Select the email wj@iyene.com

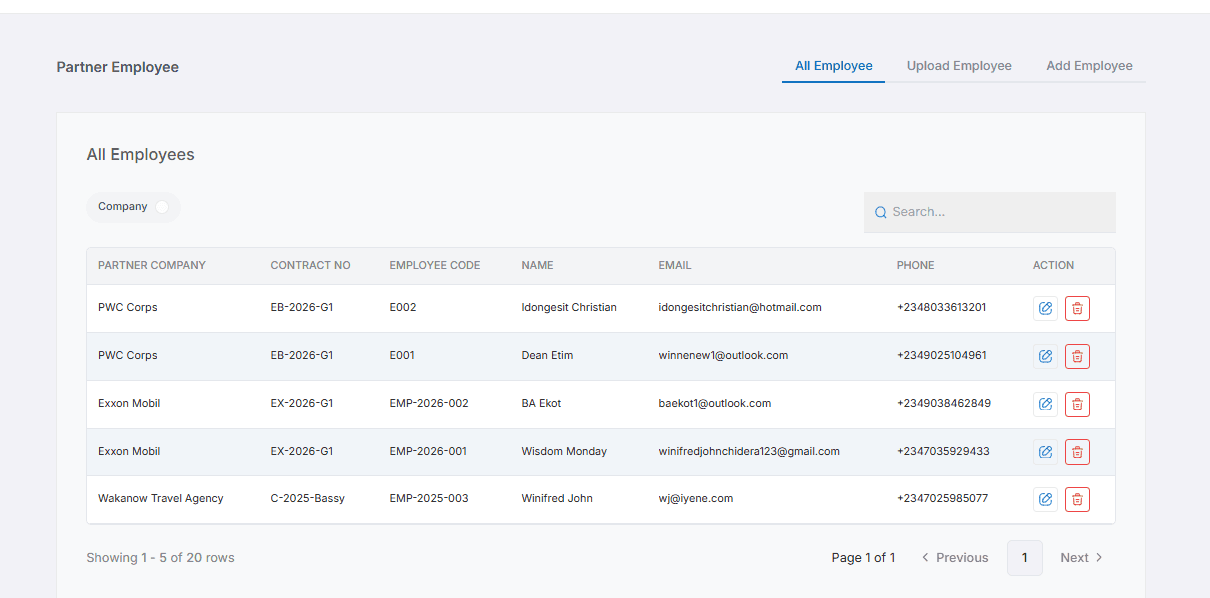[696, 498]
